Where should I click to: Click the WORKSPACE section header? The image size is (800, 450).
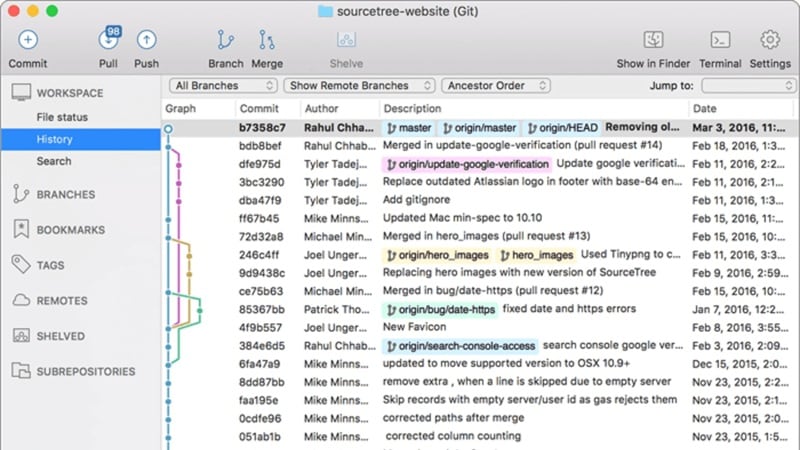click(x=70, y=93)
